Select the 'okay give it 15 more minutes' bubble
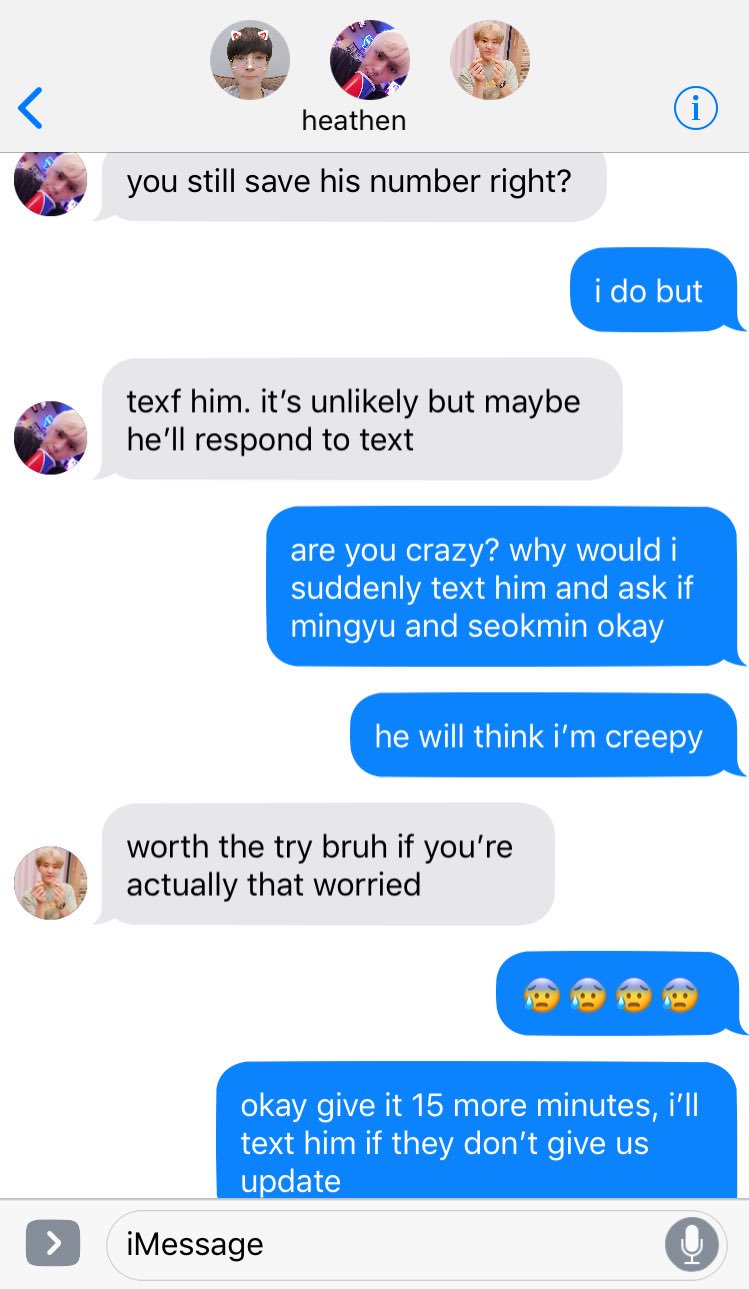Viewport: 749px width, 1289px height. coord(478,1130)
